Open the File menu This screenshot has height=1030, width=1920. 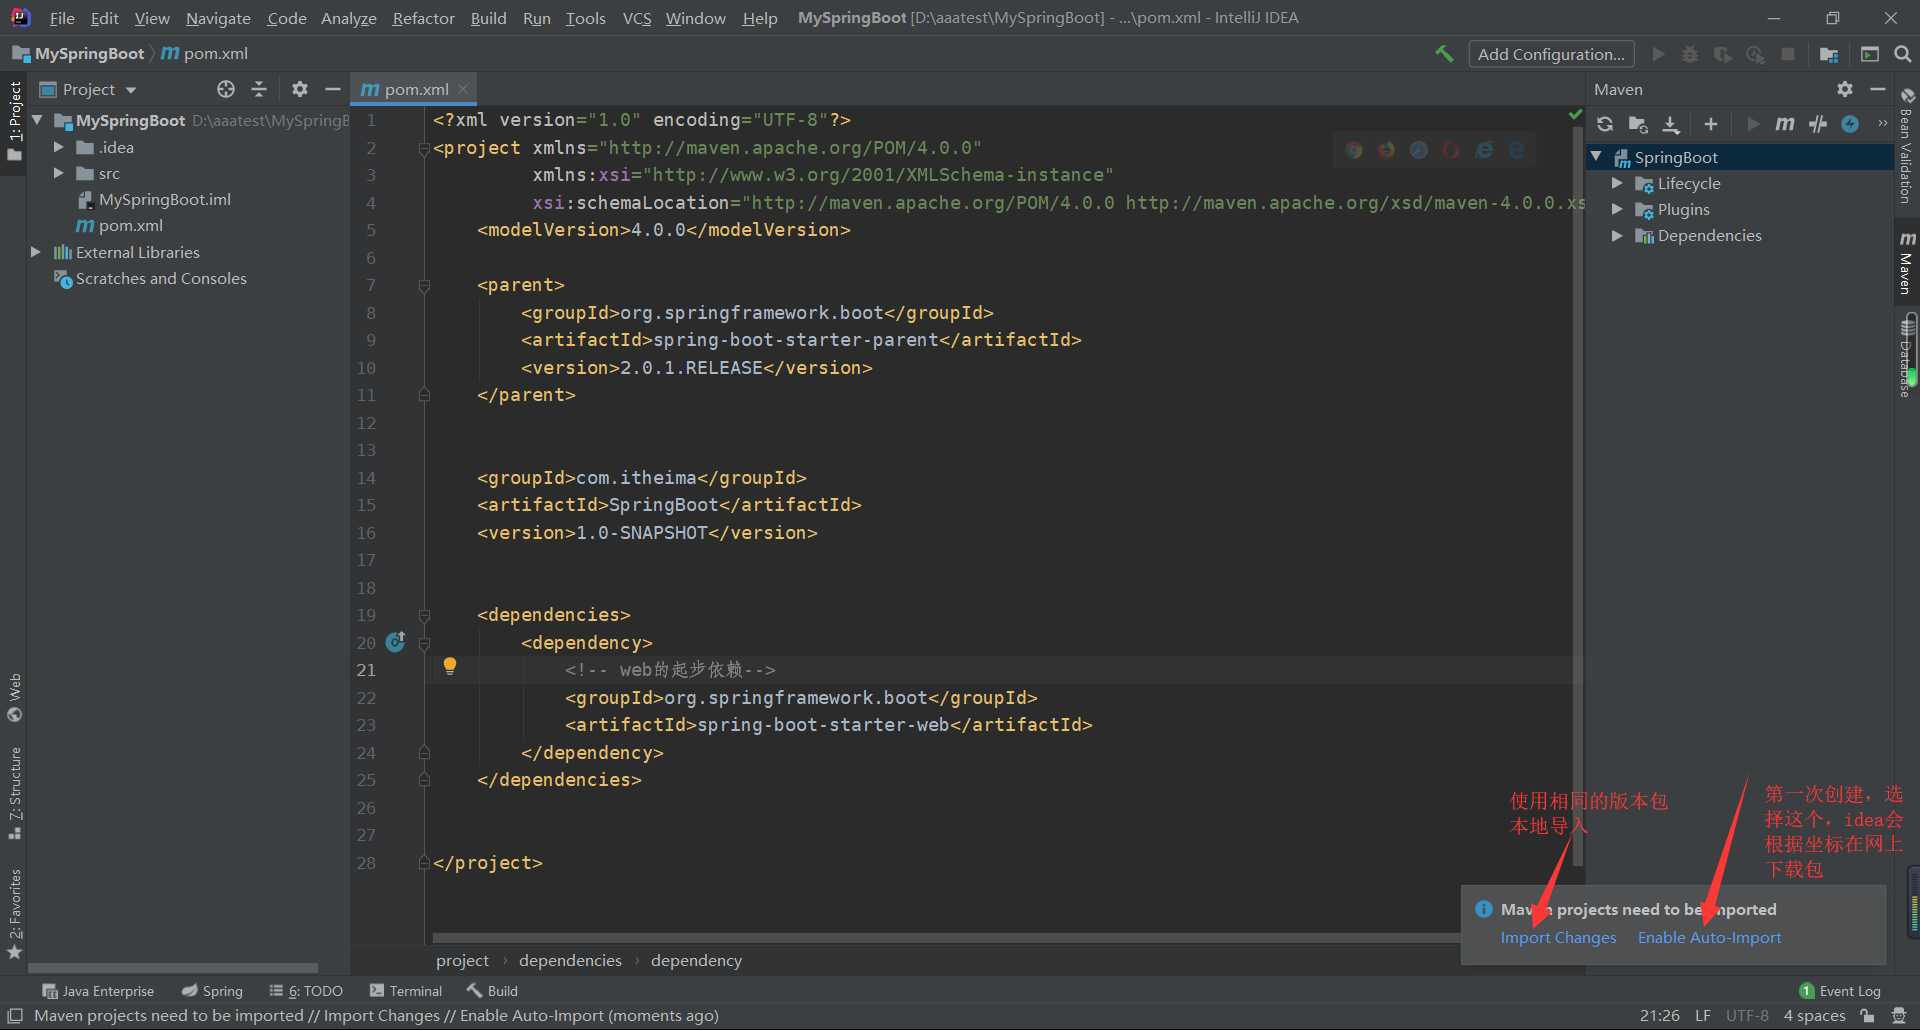62,18
